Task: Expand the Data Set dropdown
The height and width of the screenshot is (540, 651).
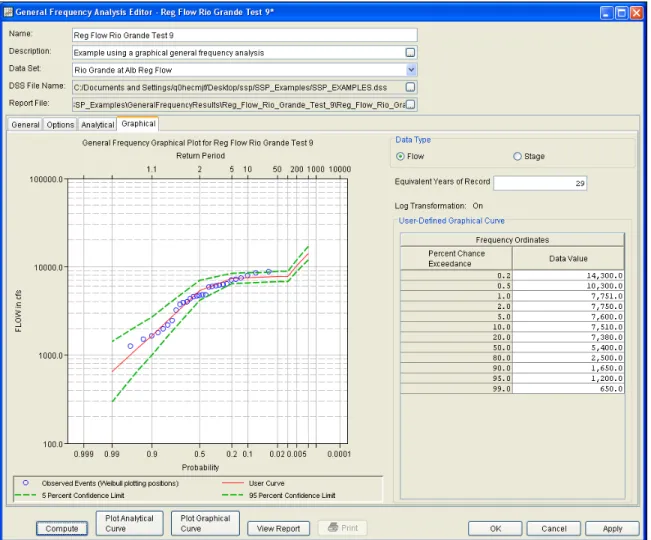Action: (x=411, y=70)
